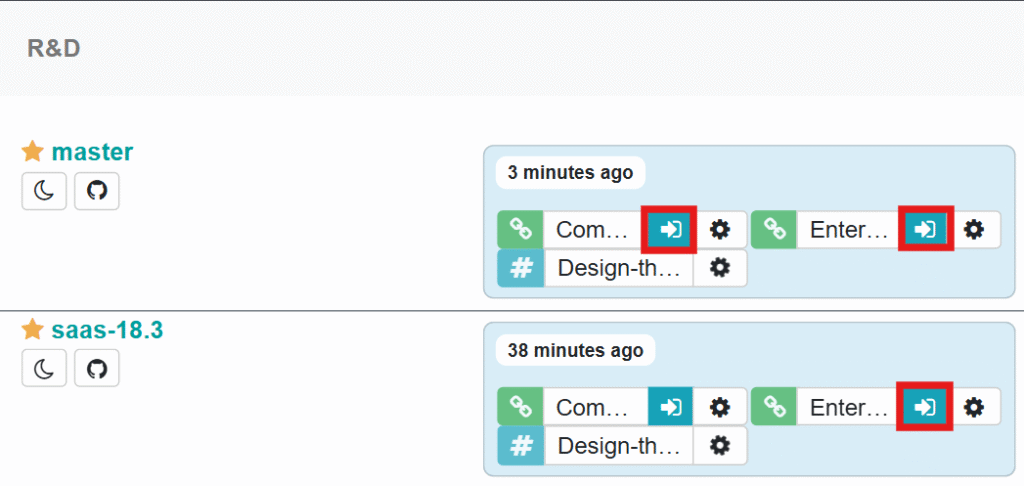The image size is (1024, 486).
Task: Open the GitHub icon under the master branch
Action: 97,191
